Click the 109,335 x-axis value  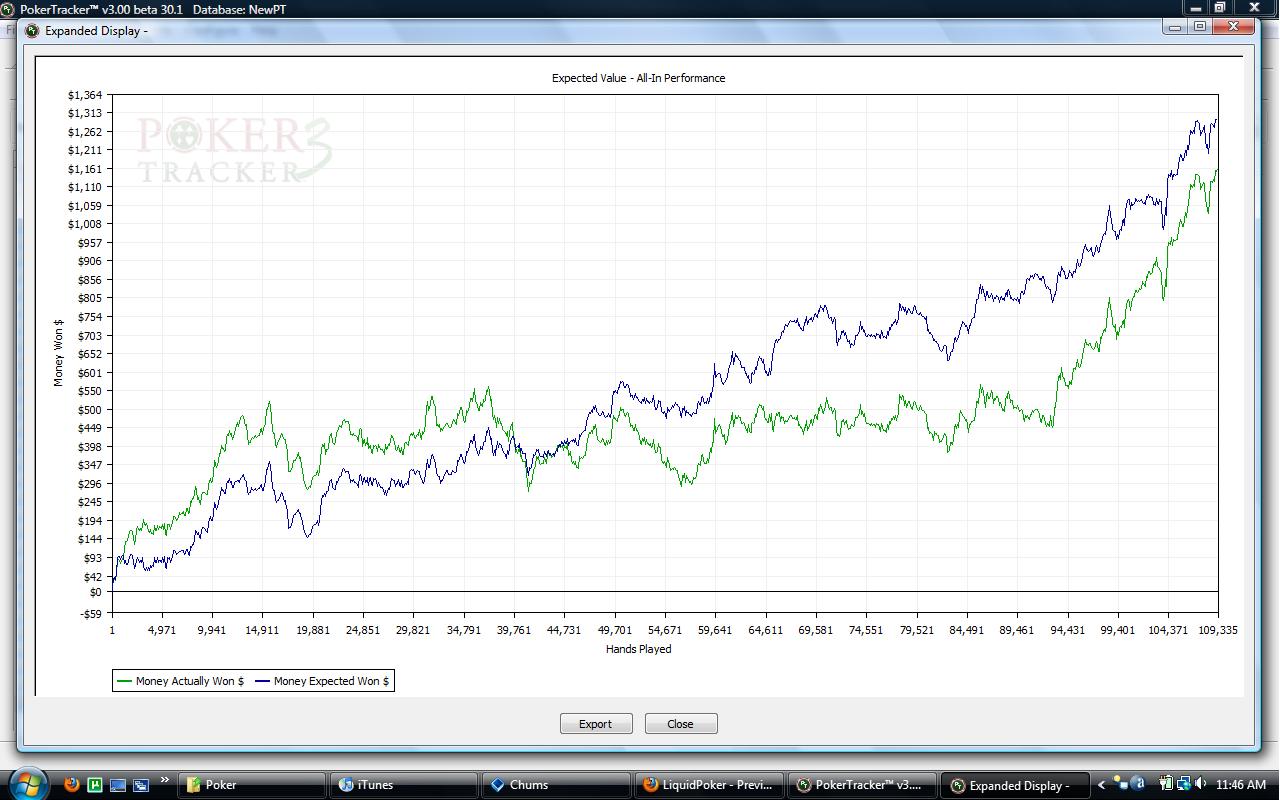[x=1217, y=630]
